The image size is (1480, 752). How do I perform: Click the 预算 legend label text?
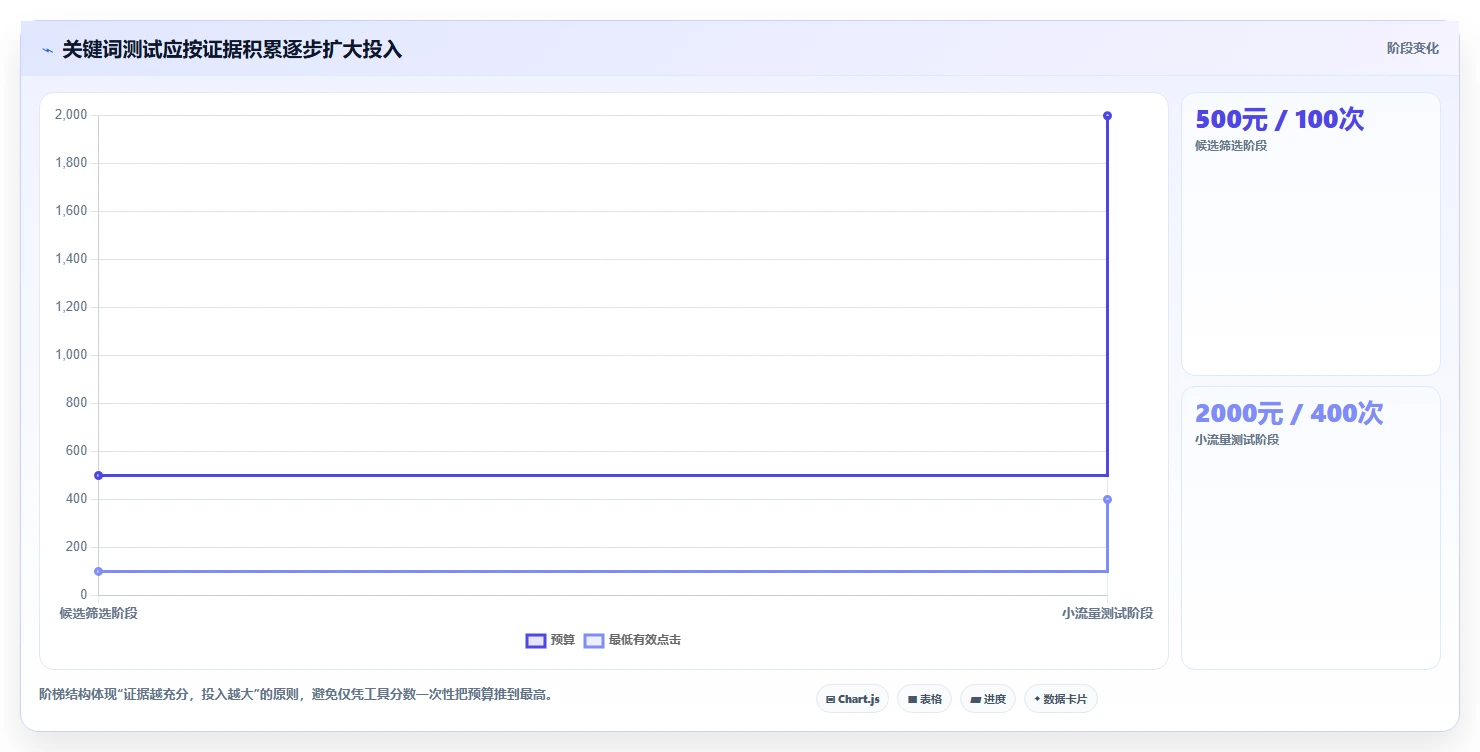[563, 640]
